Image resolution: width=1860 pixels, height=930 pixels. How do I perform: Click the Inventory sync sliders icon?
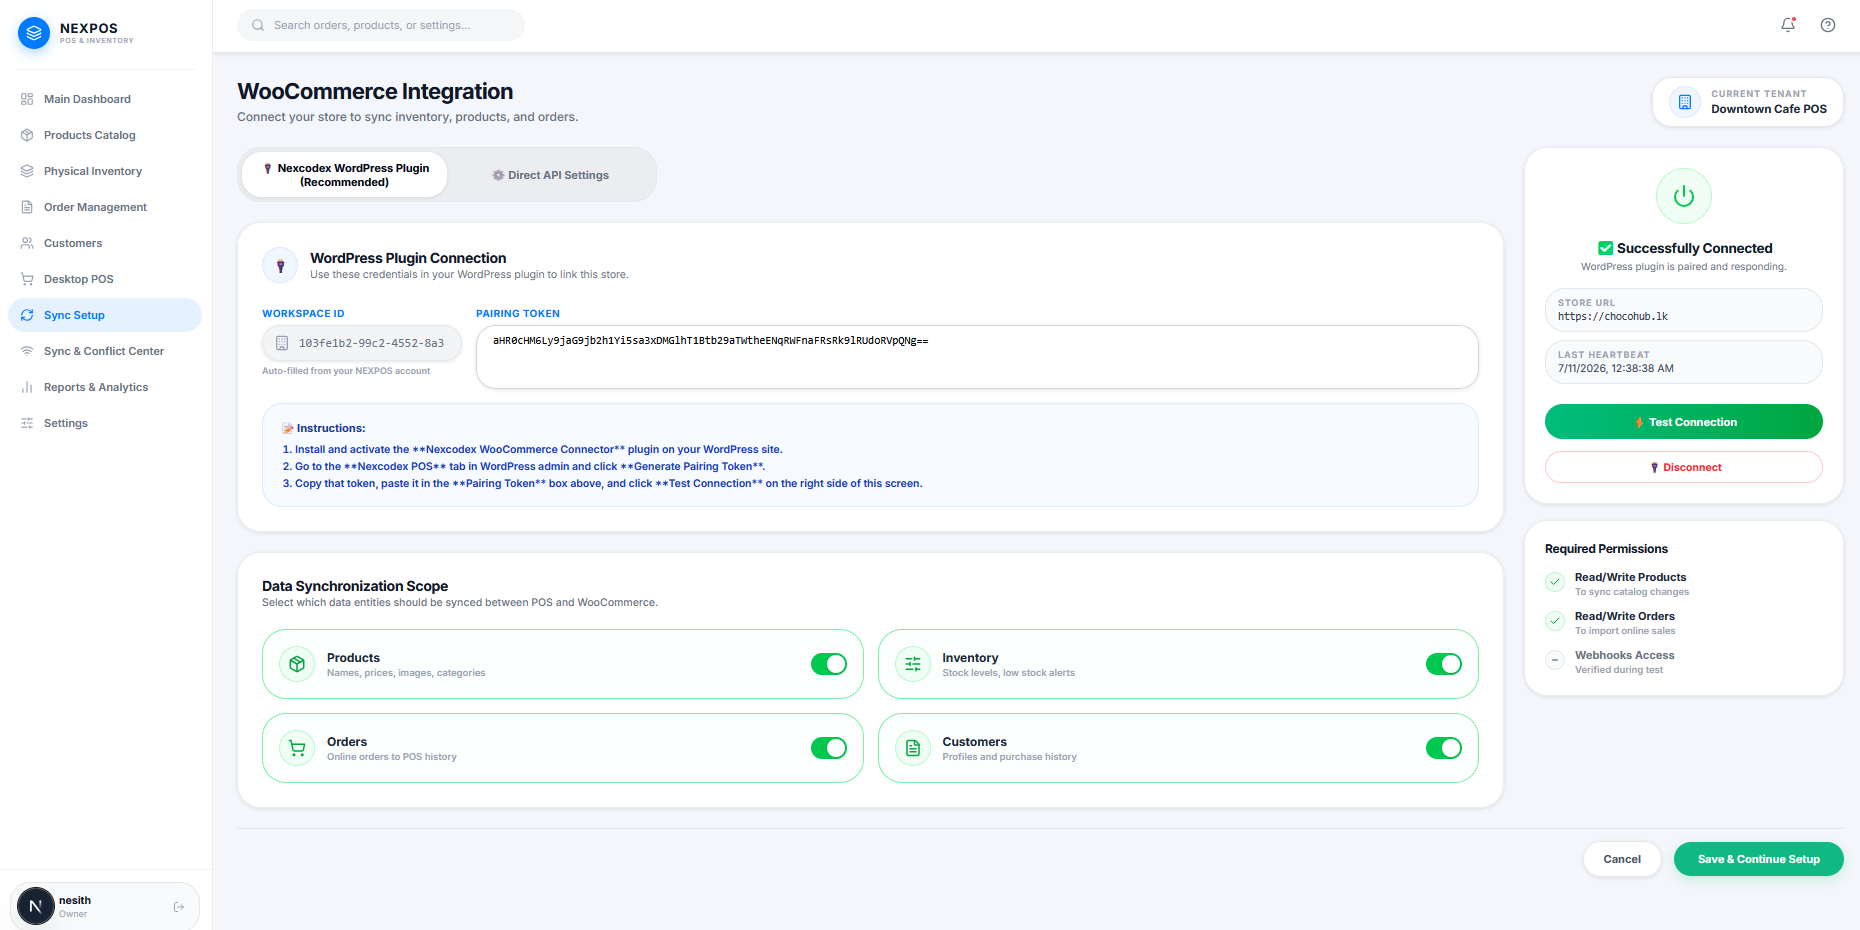click(913, 664)
